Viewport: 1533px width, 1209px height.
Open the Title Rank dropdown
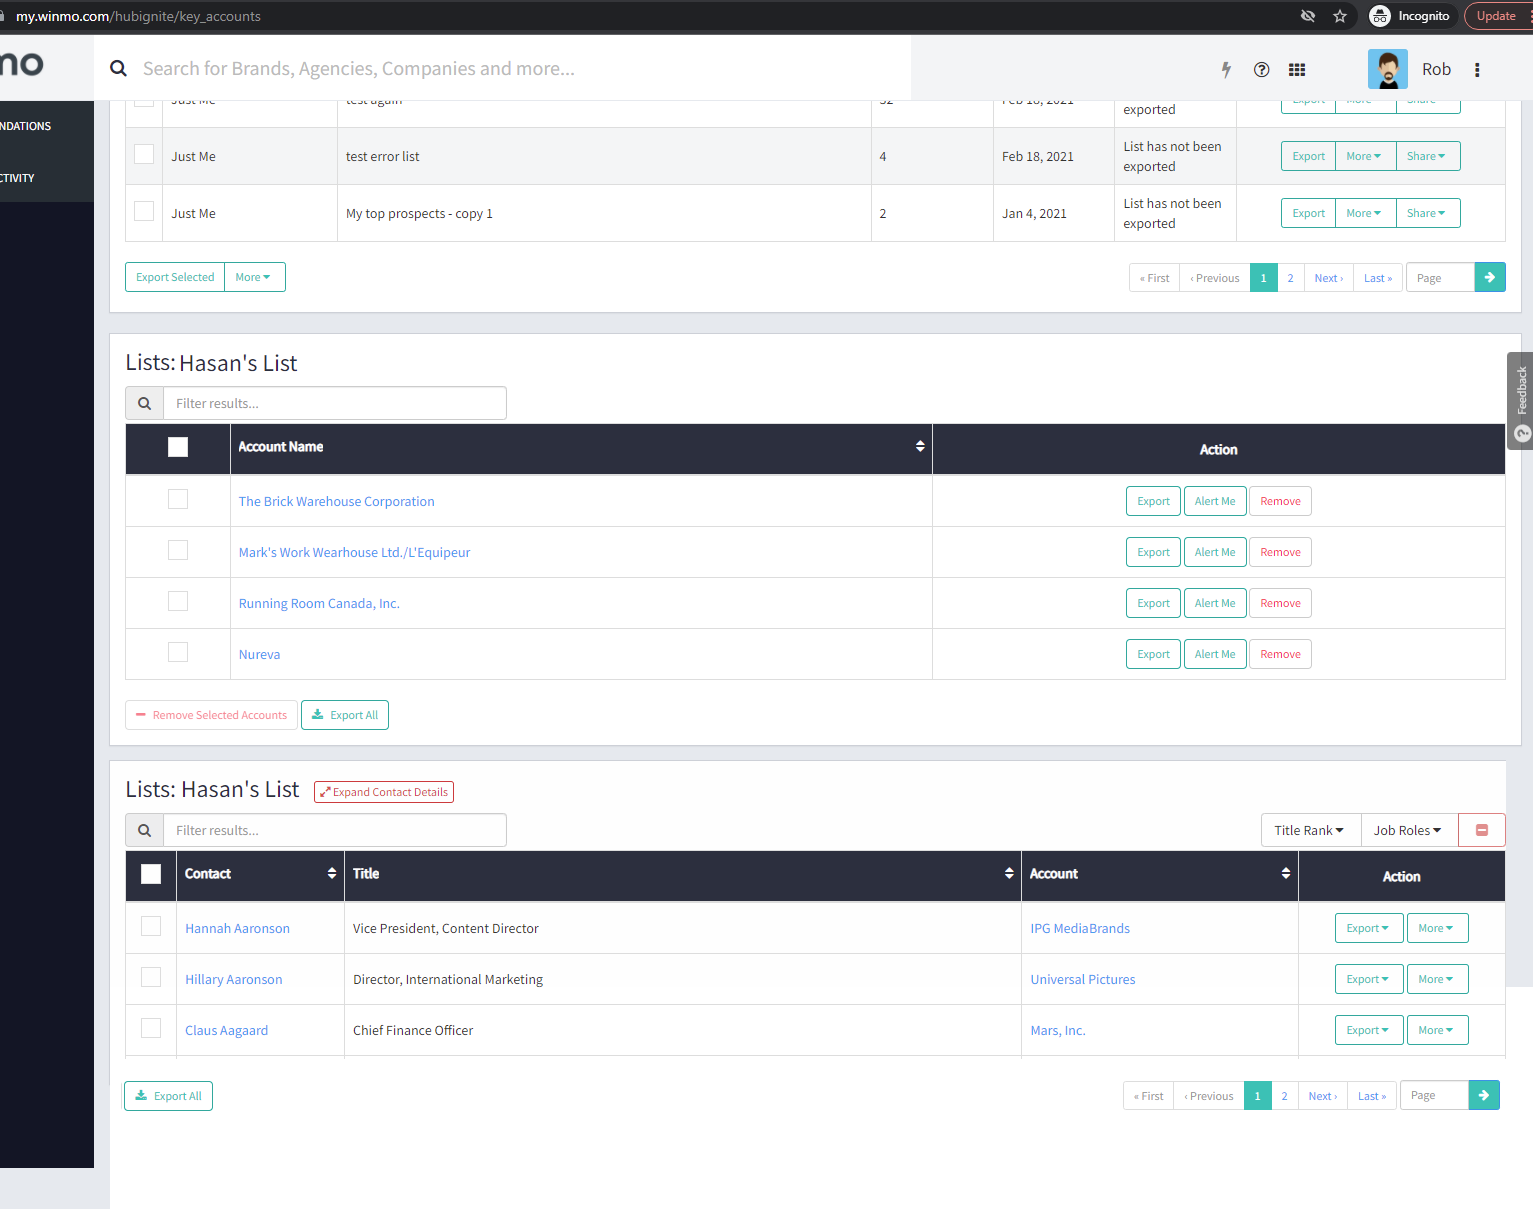pyautogui.click(x=1310, y=830)
